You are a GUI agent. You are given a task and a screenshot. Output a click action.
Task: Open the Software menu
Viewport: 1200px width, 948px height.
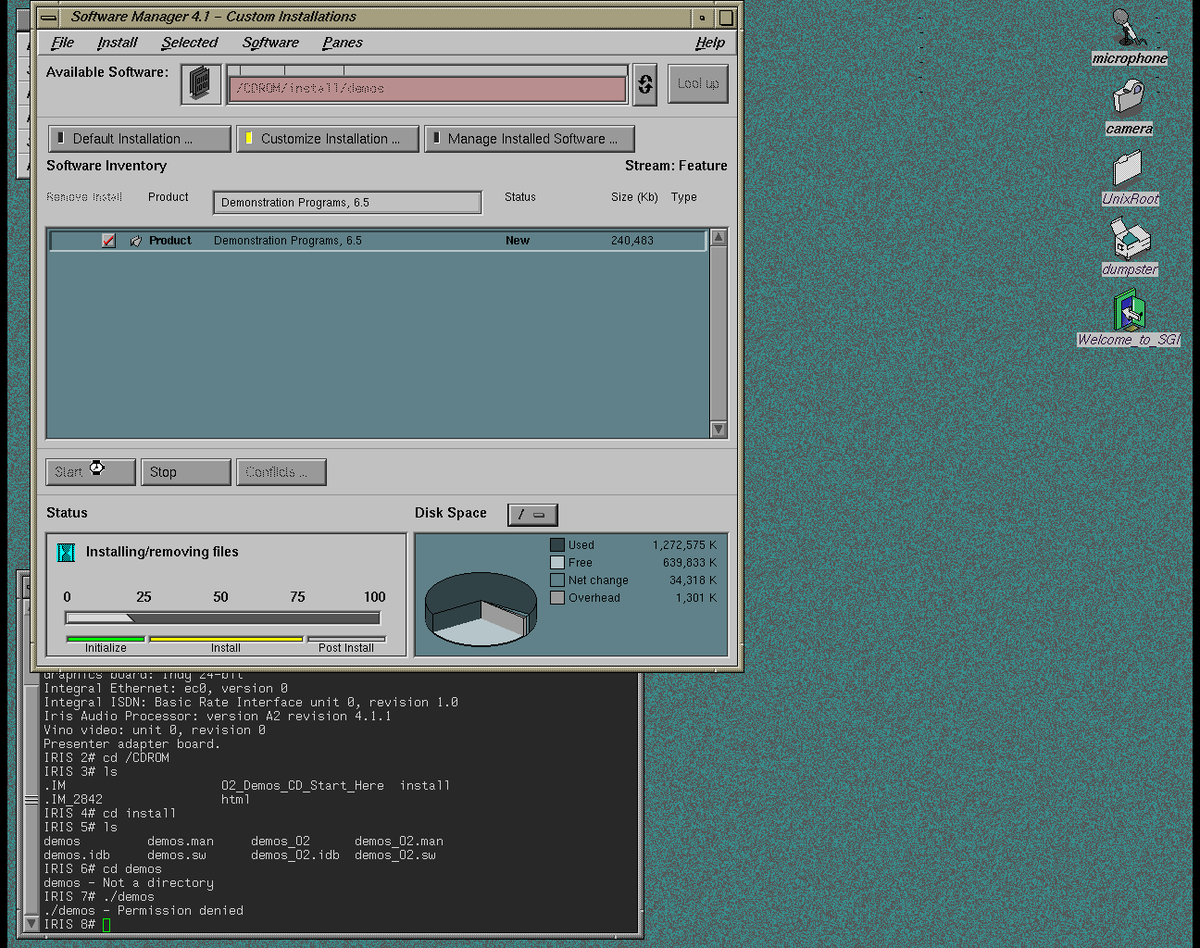click(270, 43)
